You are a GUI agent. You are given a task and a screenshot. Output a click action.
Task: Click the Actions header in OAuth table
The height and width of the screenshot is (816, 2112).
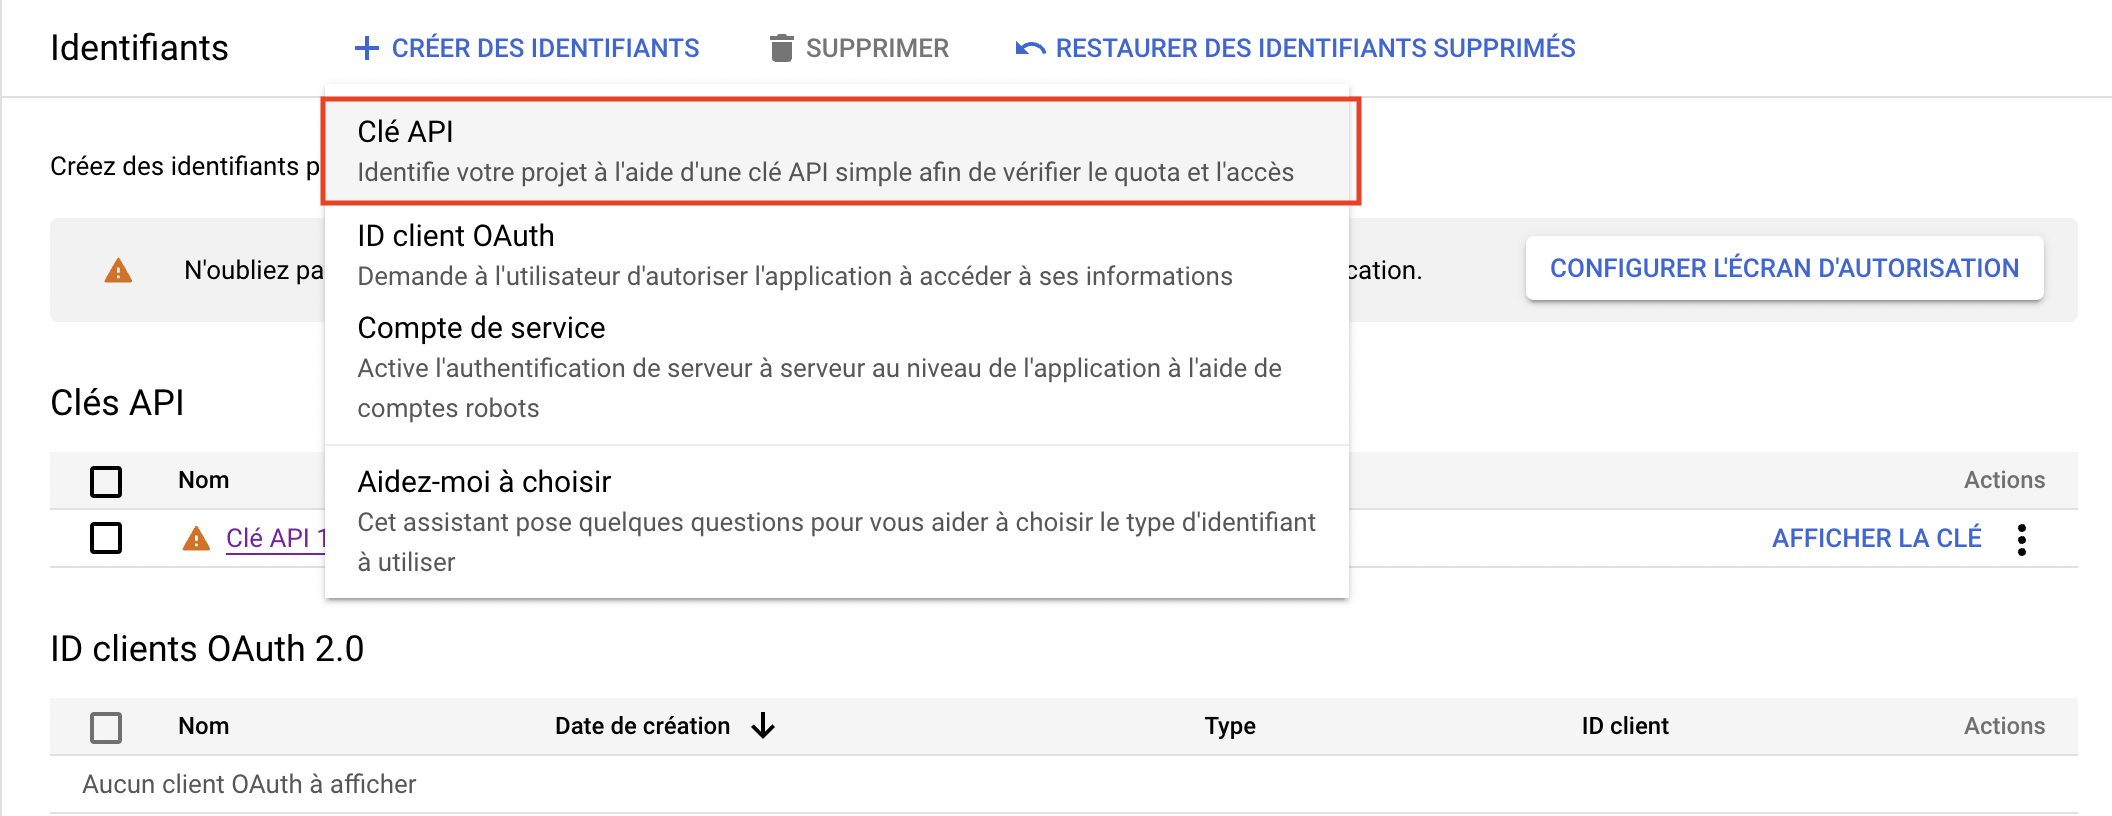(2004, 726)
